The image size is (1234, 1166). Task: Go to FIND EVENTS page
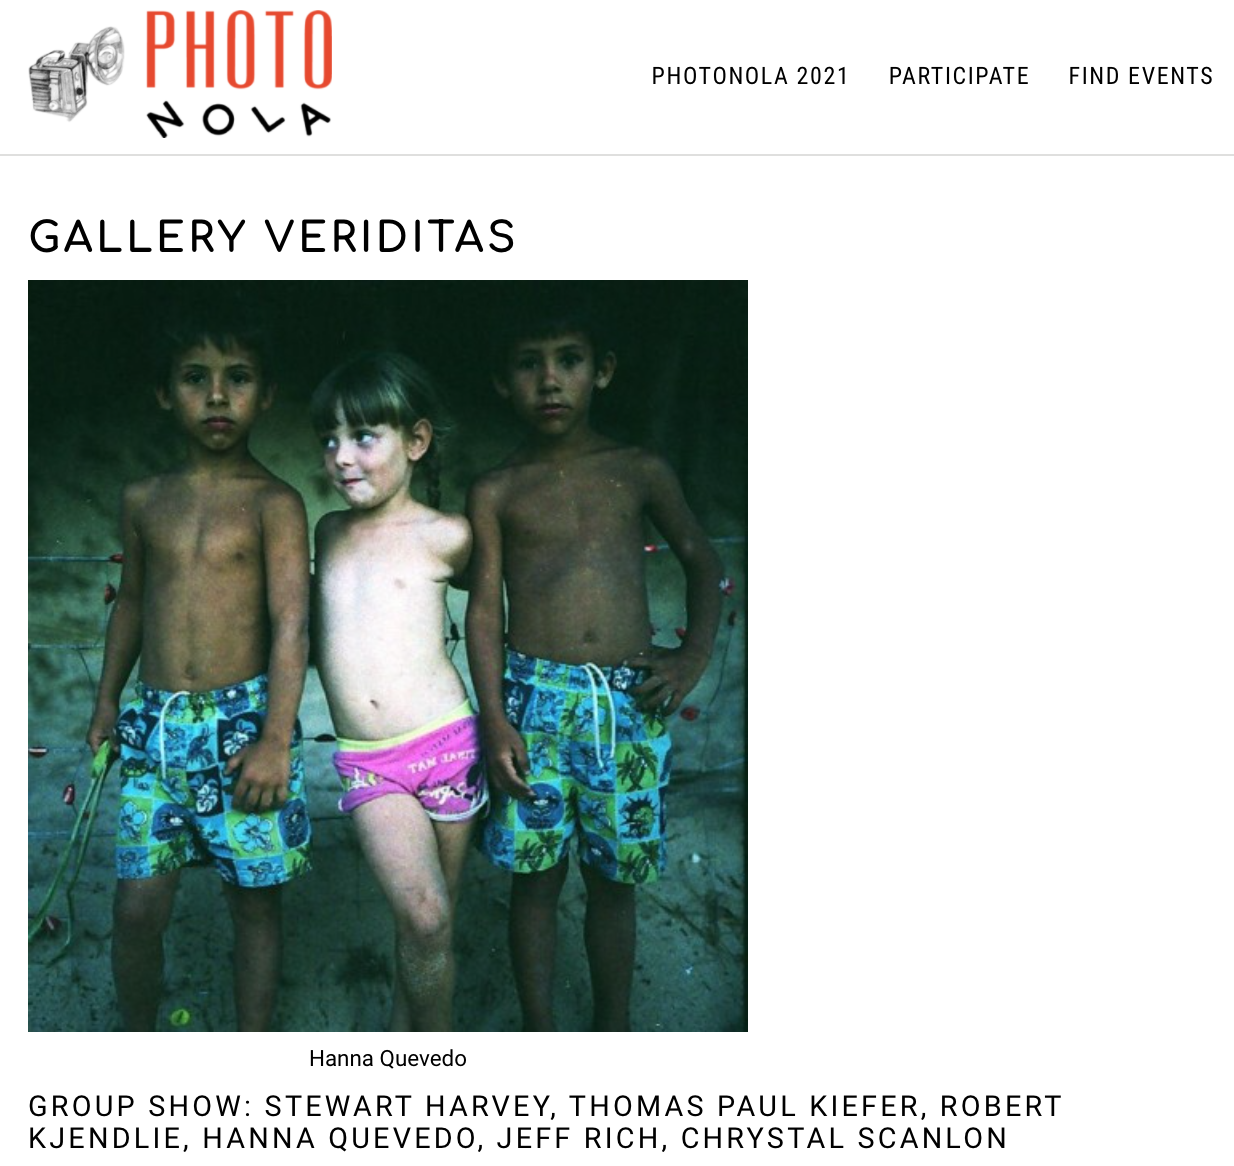tap(1141, 76)
